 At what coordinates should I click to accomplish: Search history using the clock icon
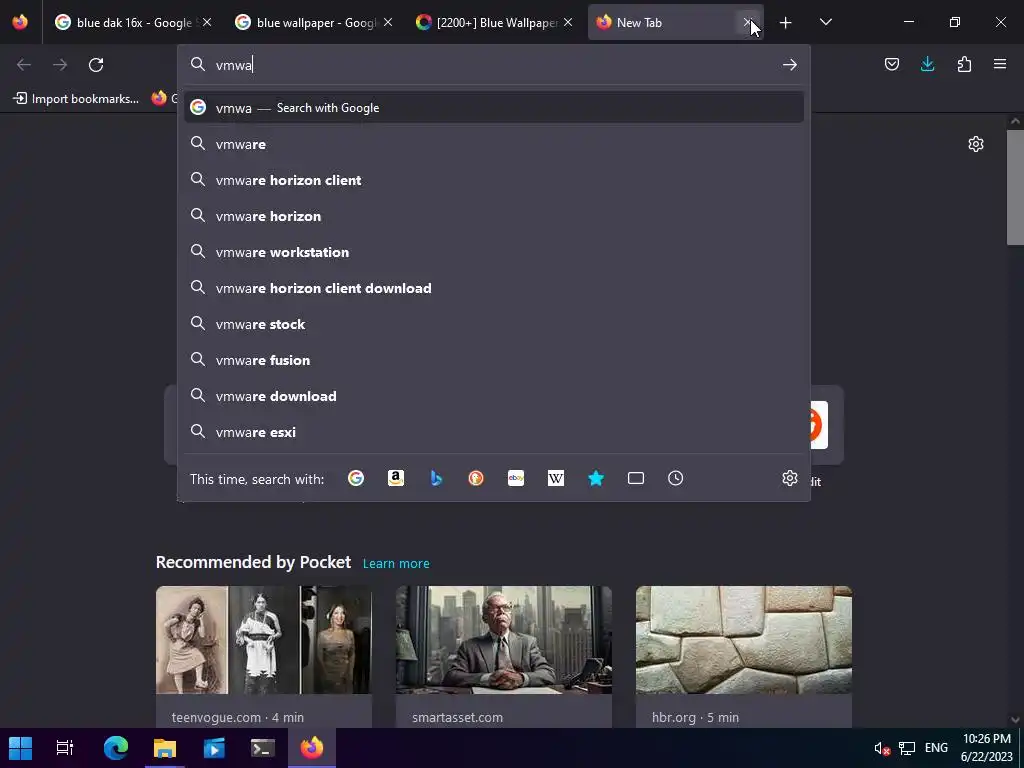(675, 478)
